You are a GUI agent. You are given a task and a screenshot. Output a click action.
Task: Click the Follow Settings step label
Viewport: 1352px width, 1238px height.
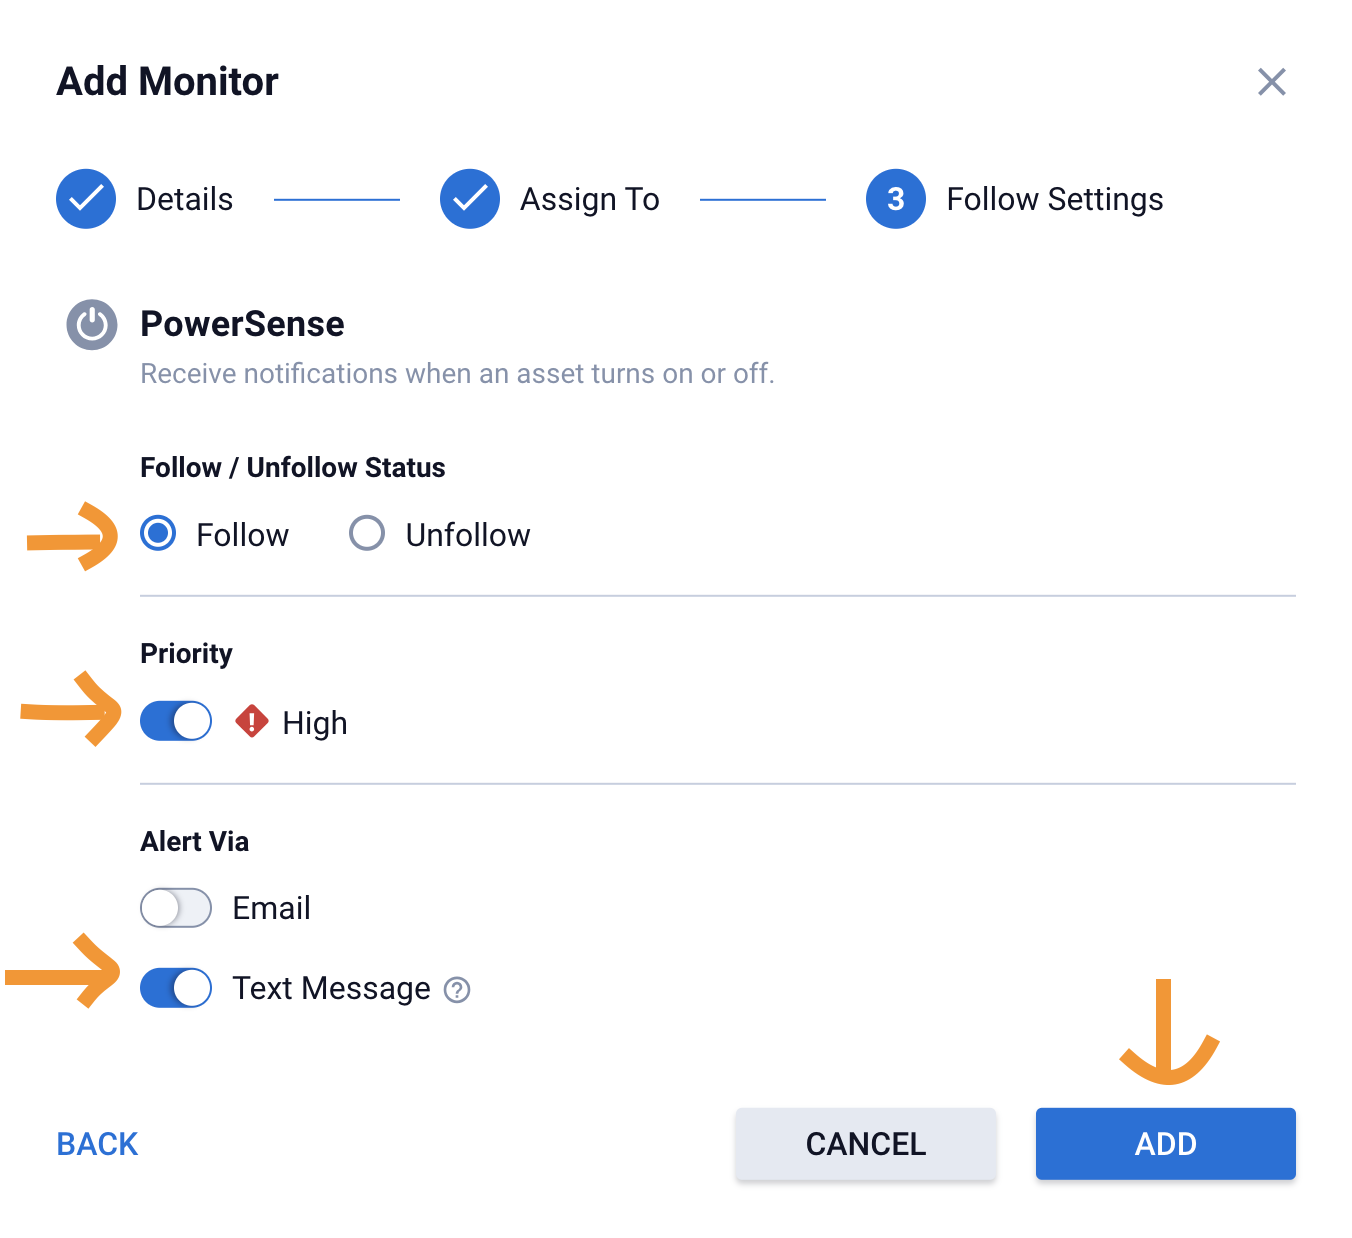[x=1055, y=199]
